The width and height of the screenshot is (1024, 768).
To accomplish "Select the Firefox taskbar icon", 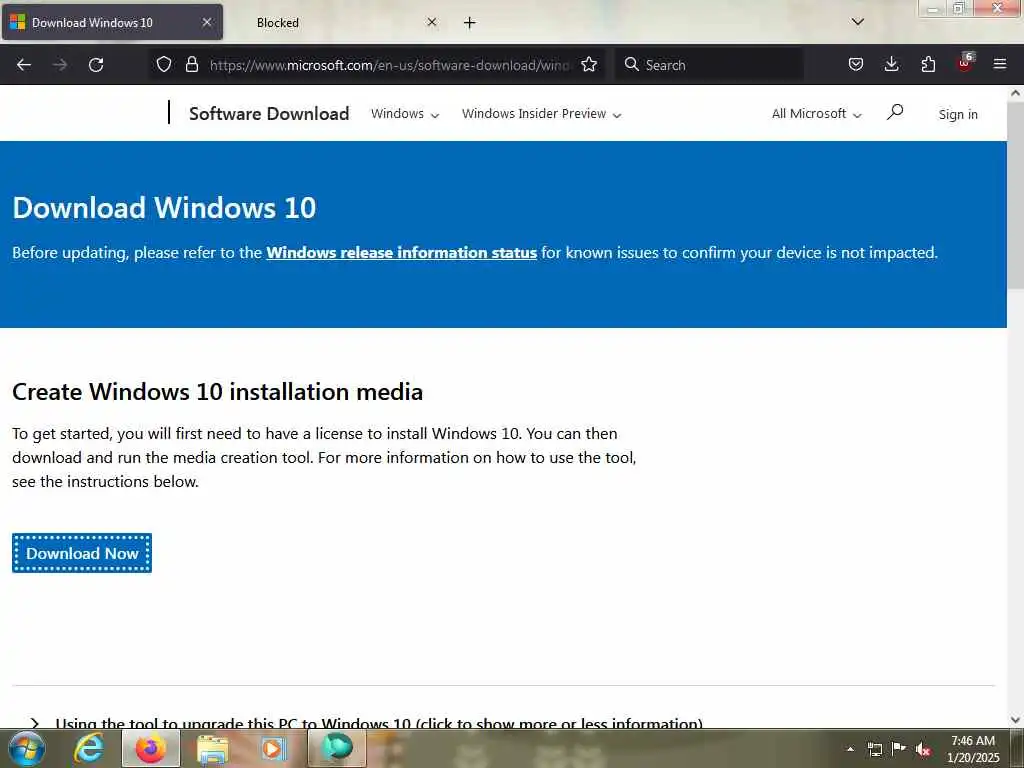I will point(151,748).
